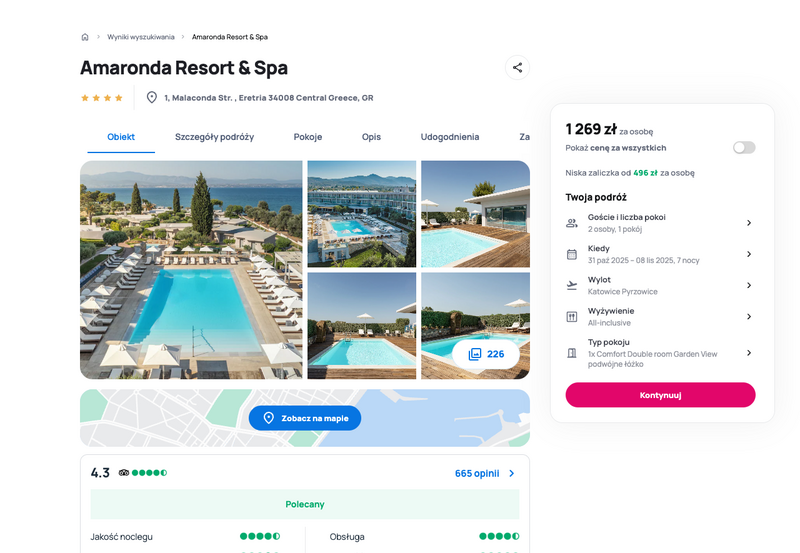Expand the Wylot Katowice Pyrzowice chevron
The width and height of the screenshot is (800, 553).
749,285
